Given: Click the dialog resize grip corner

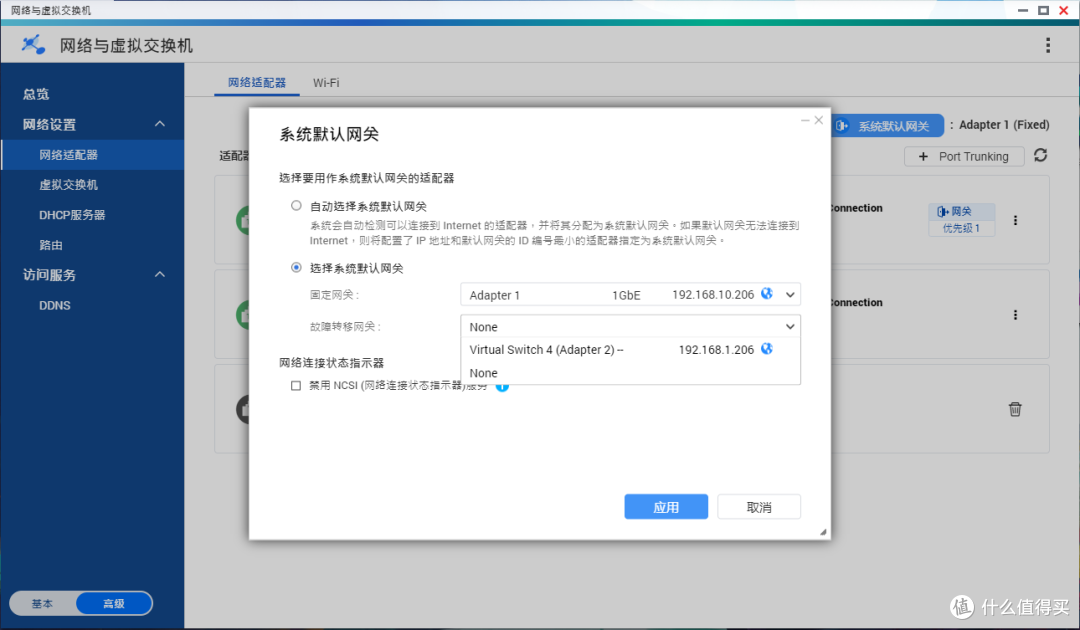Looking at the screenshot, I should tap(822, 532).
